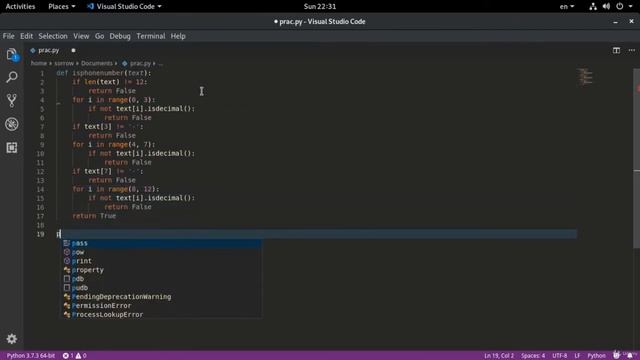The height and width of the screenshot is (360, 640).
Task: Click UTF-8 encoding status
Action: click(x=560, y=356)
